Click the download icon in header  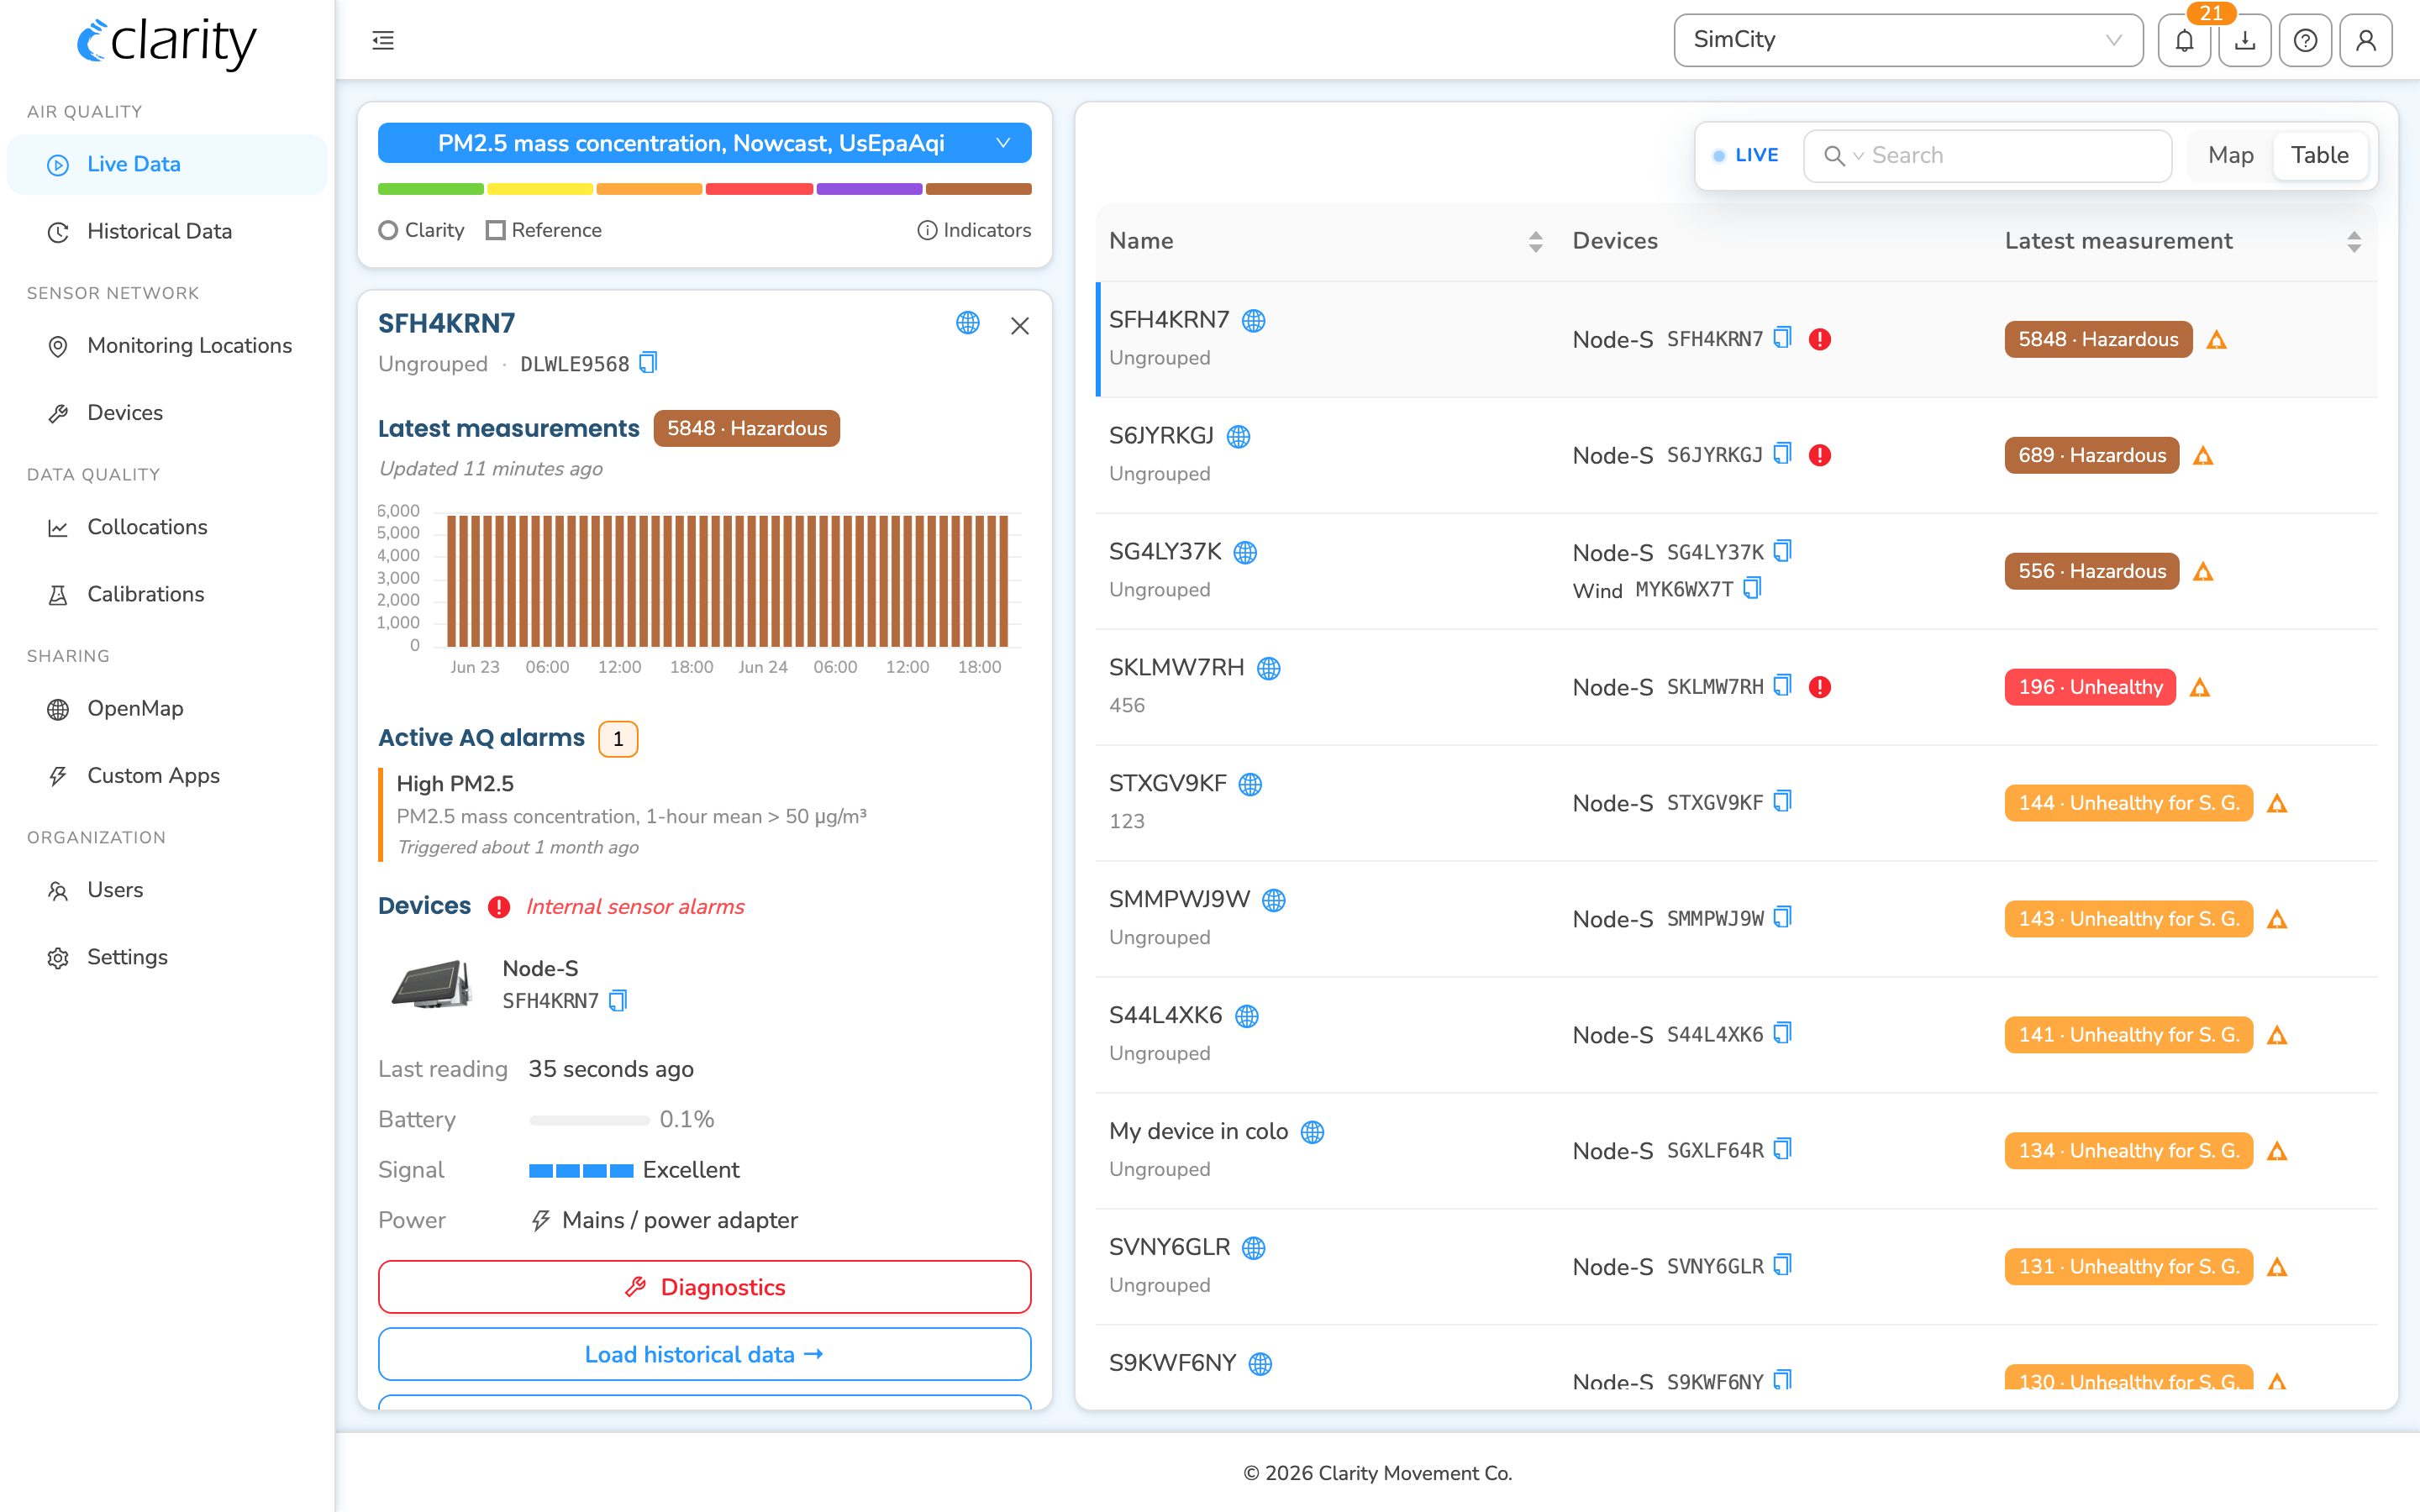click(x=2245, y=40)
